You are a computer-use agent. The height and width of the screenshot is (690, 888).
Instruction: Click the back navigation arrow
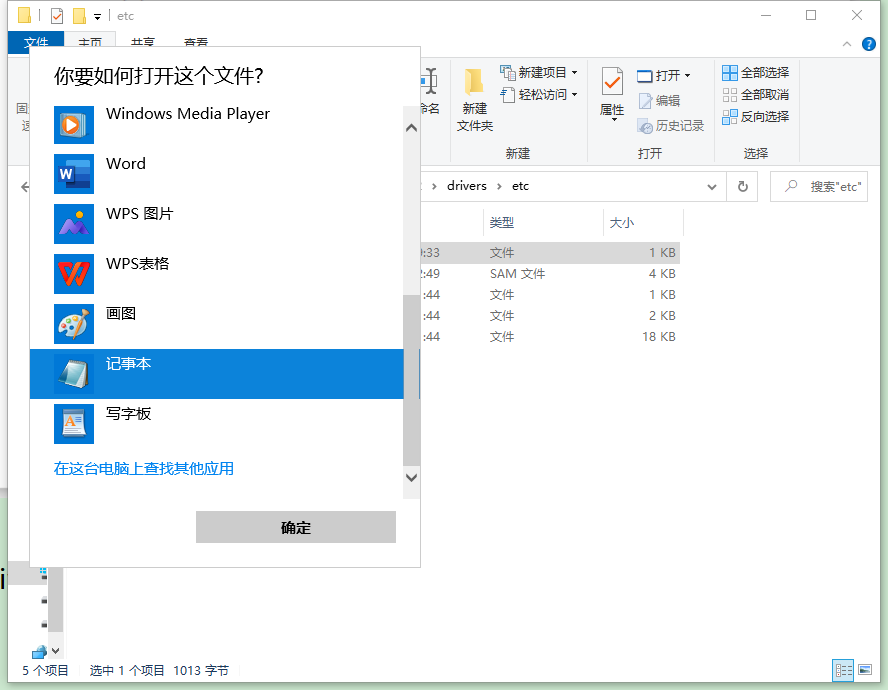click(x=25, y=187)
